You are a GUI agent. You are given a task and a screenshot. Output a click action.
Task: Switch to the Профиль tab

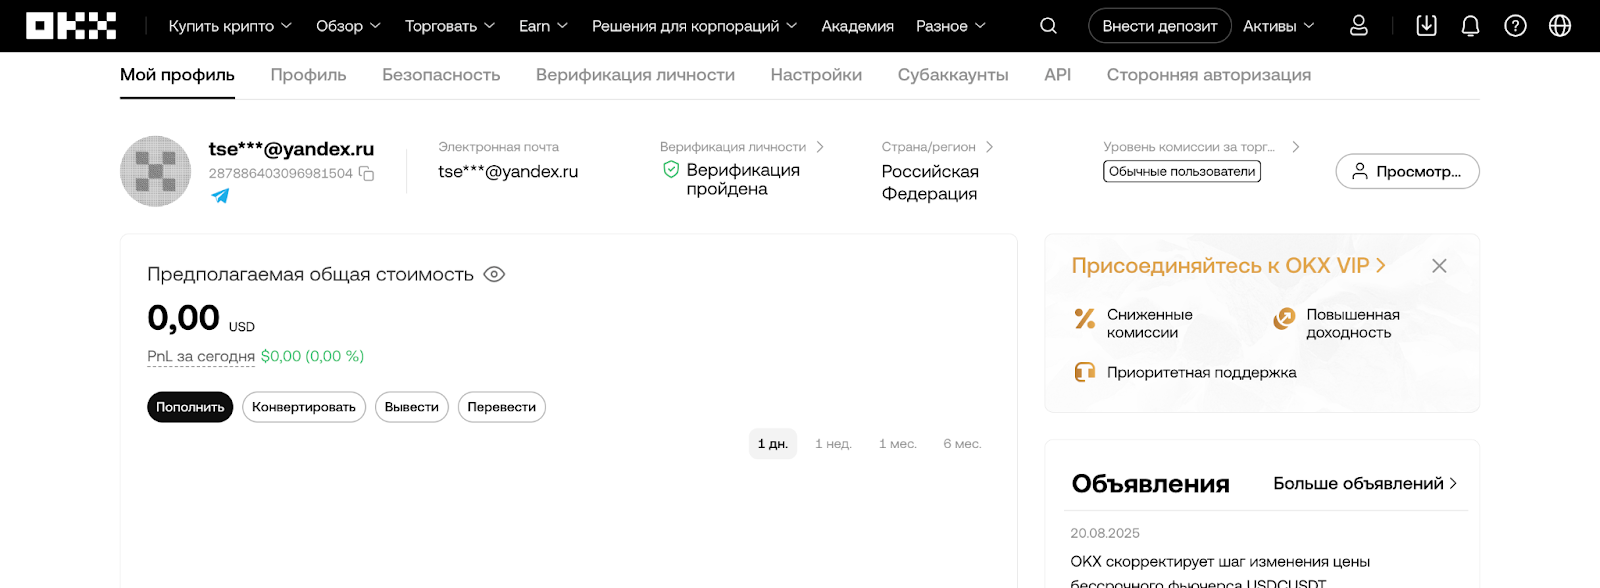coord(308,75)
